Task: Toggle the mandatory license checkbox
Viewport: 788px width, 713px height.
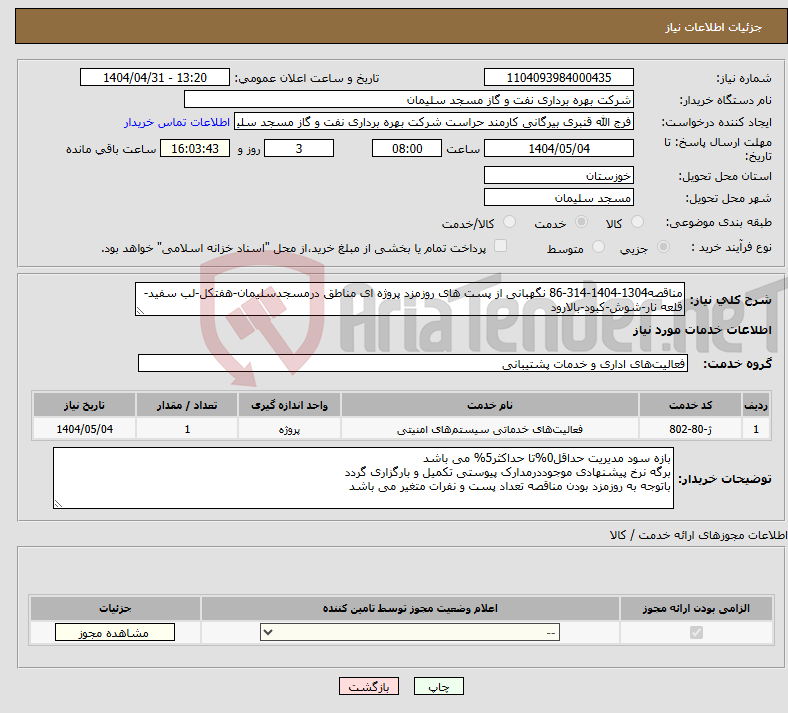Action: [x=697, y=633]
